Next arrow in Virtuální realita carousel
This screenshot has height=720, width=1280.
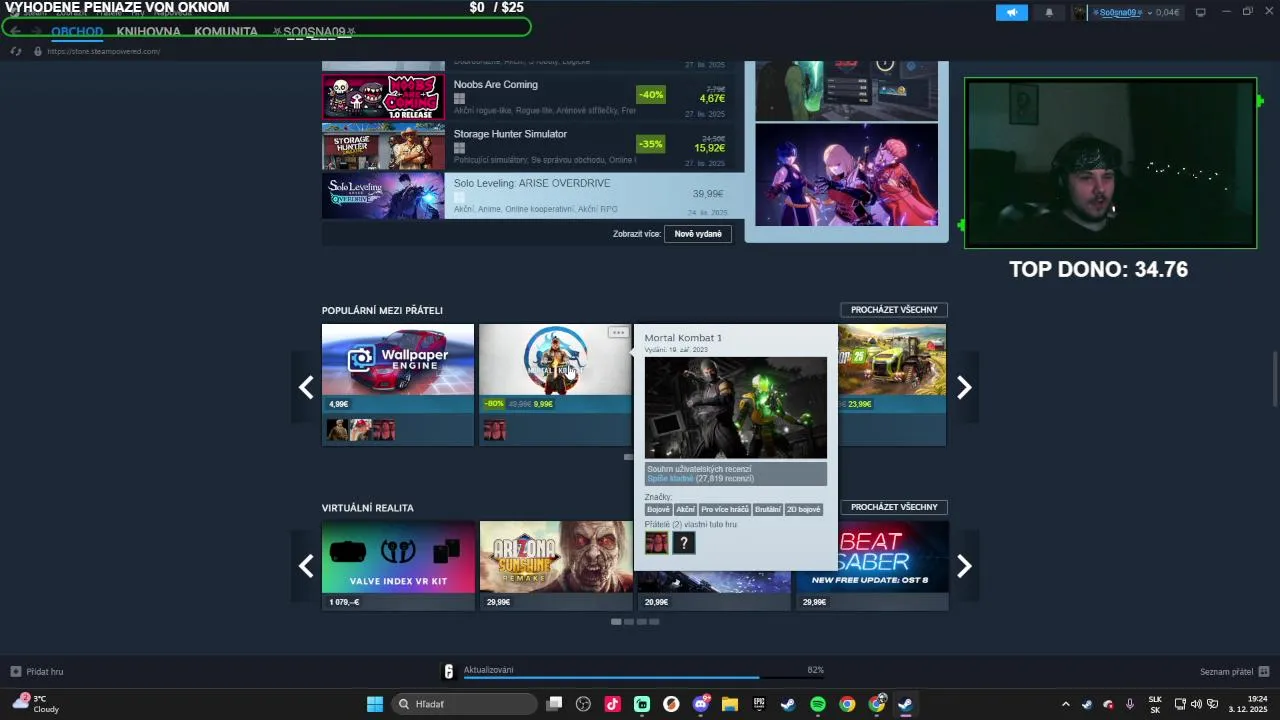coord(964,566)
